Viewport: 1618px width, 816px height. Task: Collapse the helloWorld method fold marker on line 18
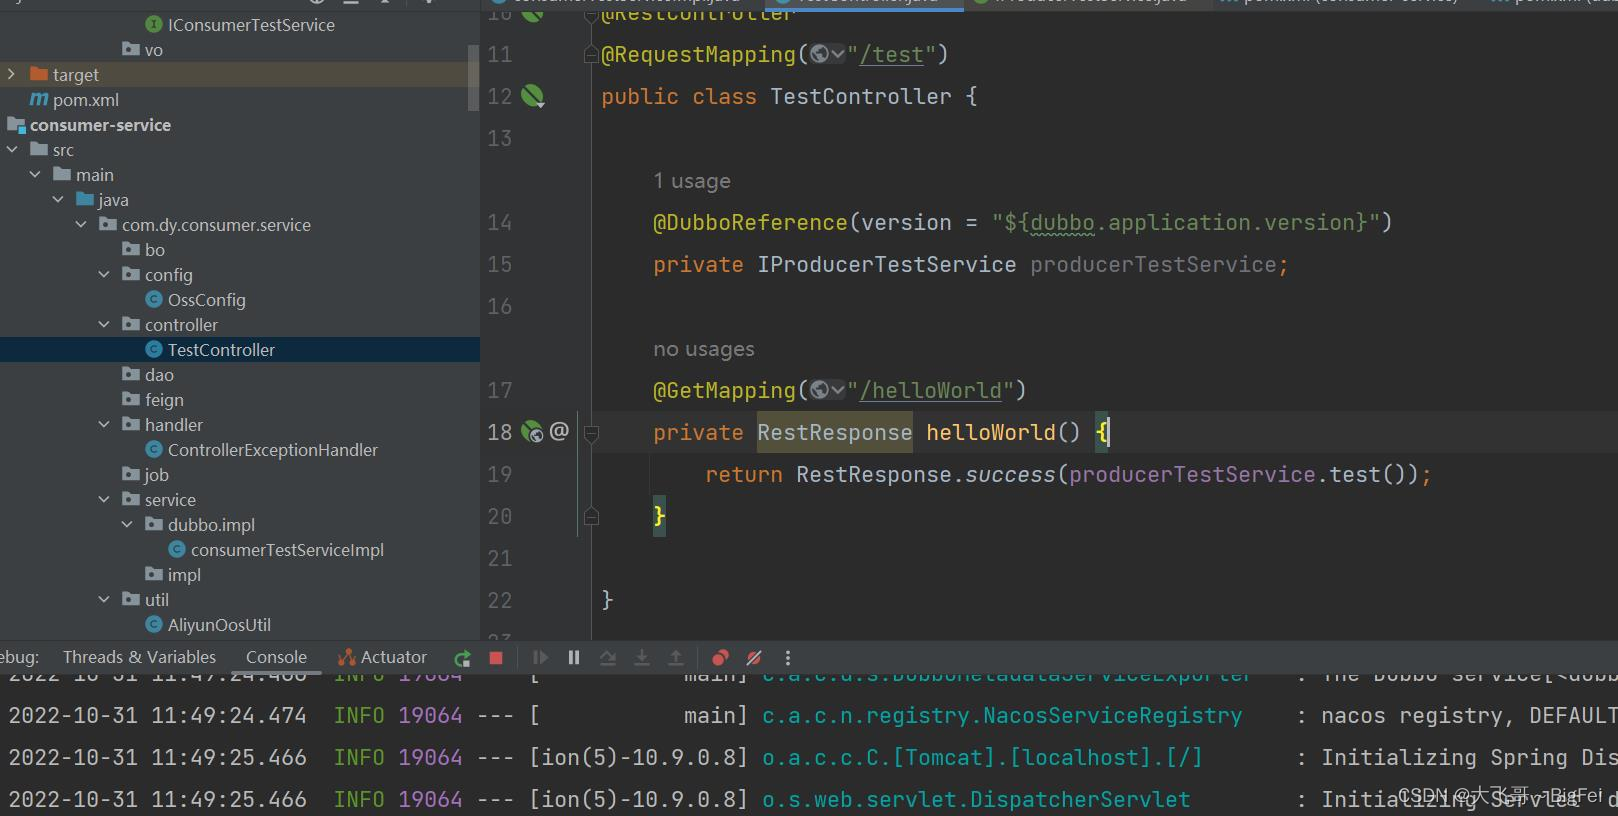pyautogui.click(x=591, y=433)
